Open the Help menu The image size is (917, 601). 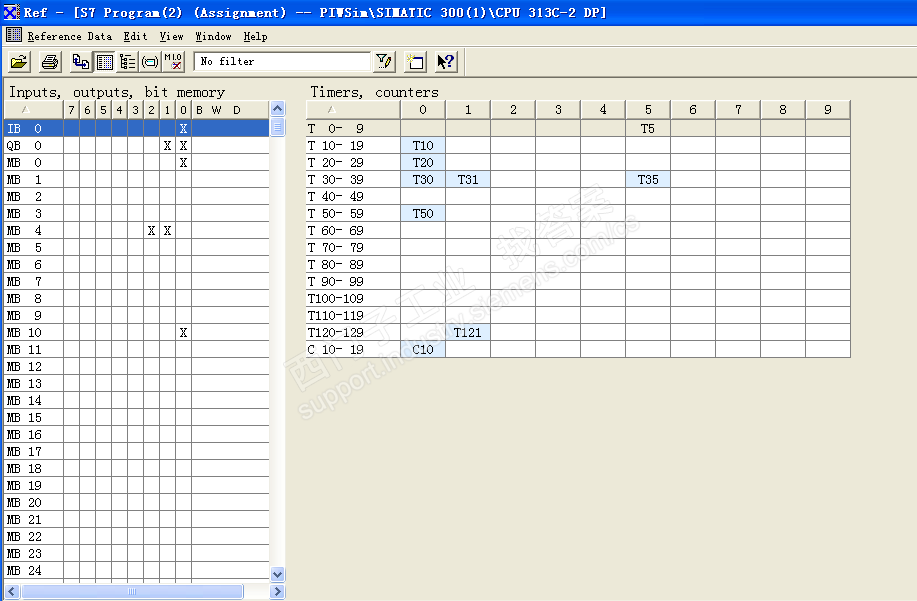(256, 36)
